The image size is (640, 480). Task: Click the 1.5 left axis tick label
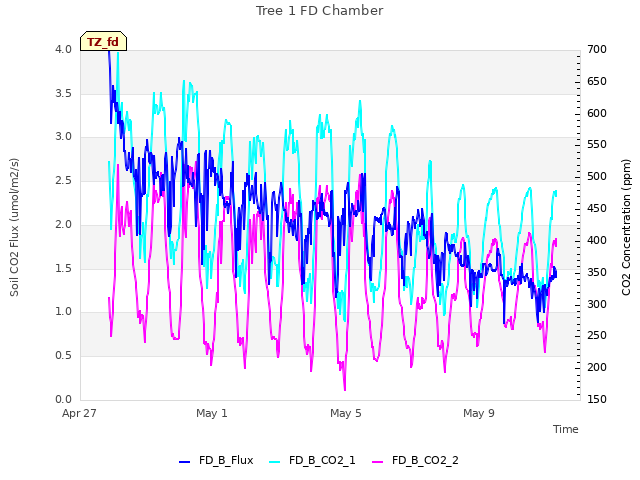point(63,268)
